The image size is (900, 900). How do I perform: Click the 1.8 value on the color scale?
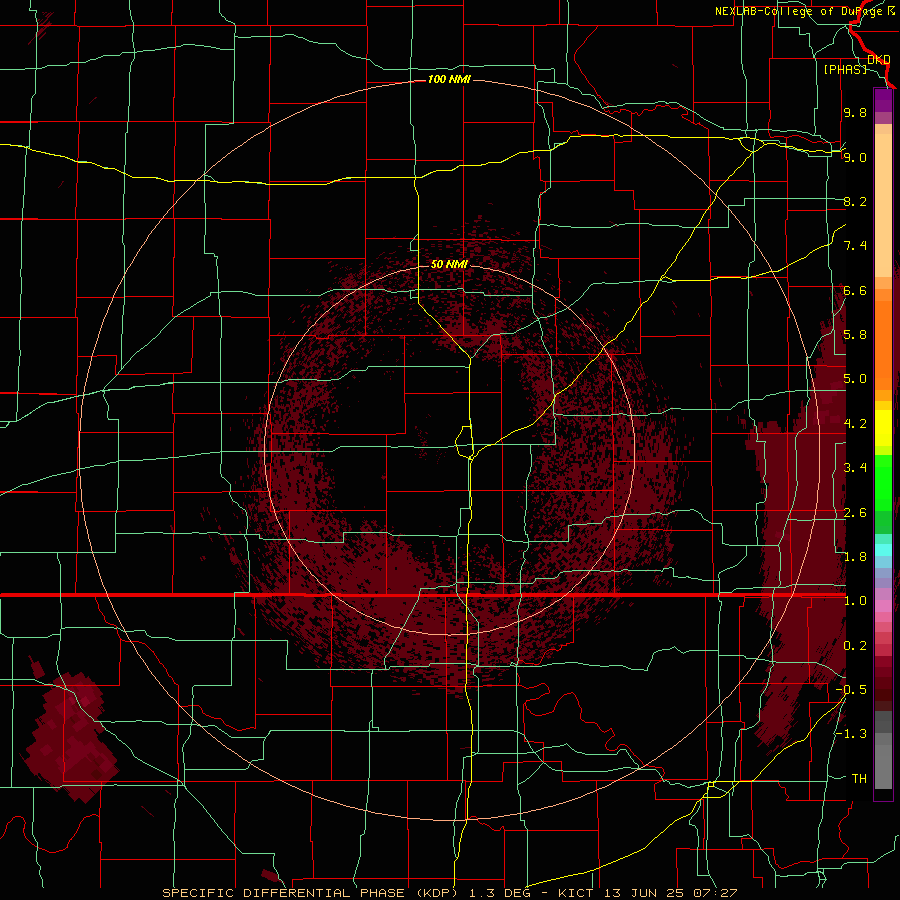point(855,557)
